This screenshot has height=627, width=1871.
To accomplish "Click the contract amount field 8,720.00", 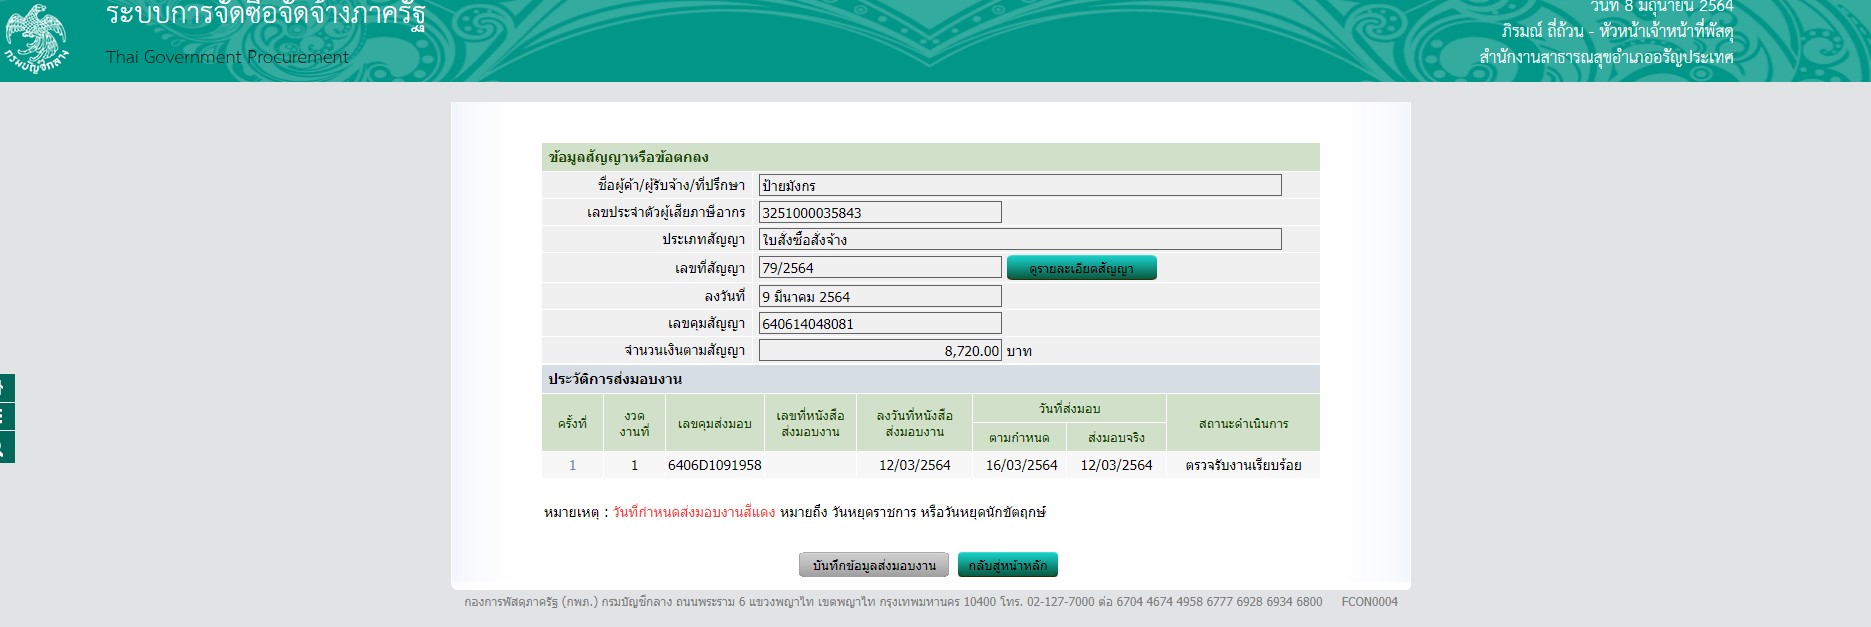I will (x=879, y=350).
